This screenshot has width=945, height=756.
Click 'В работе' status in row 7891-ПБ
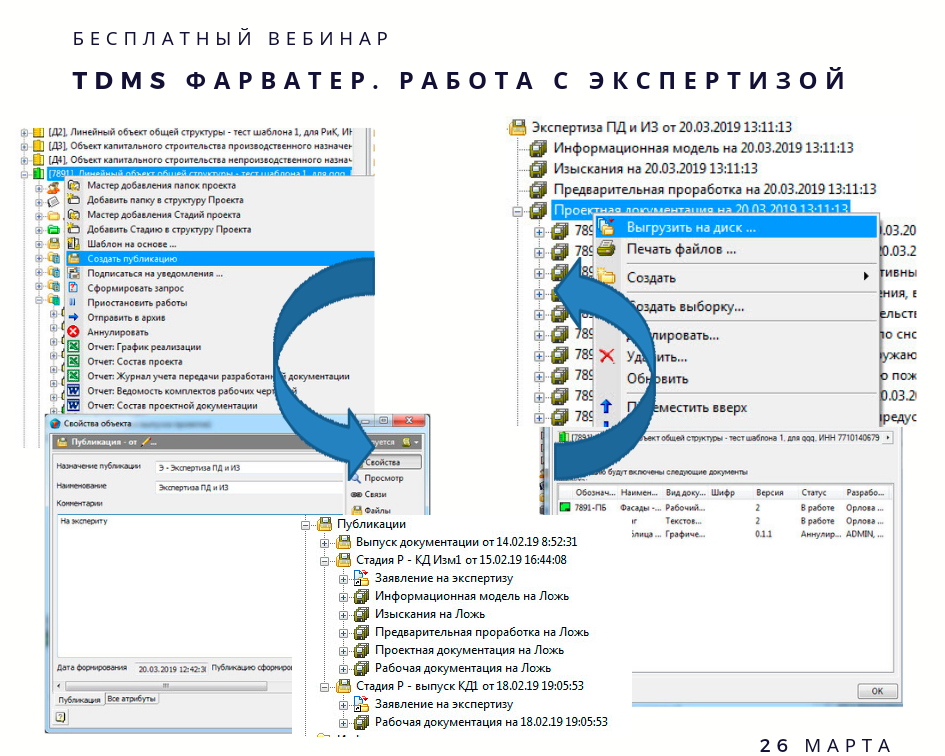click(817, 508)
